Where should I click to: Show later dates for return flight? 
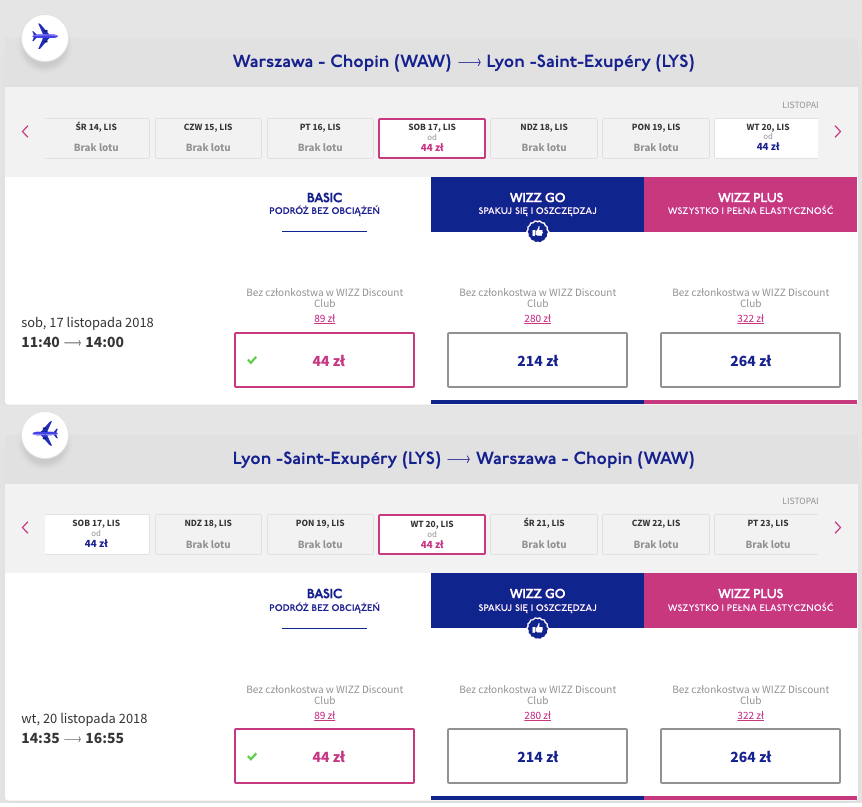837,528
